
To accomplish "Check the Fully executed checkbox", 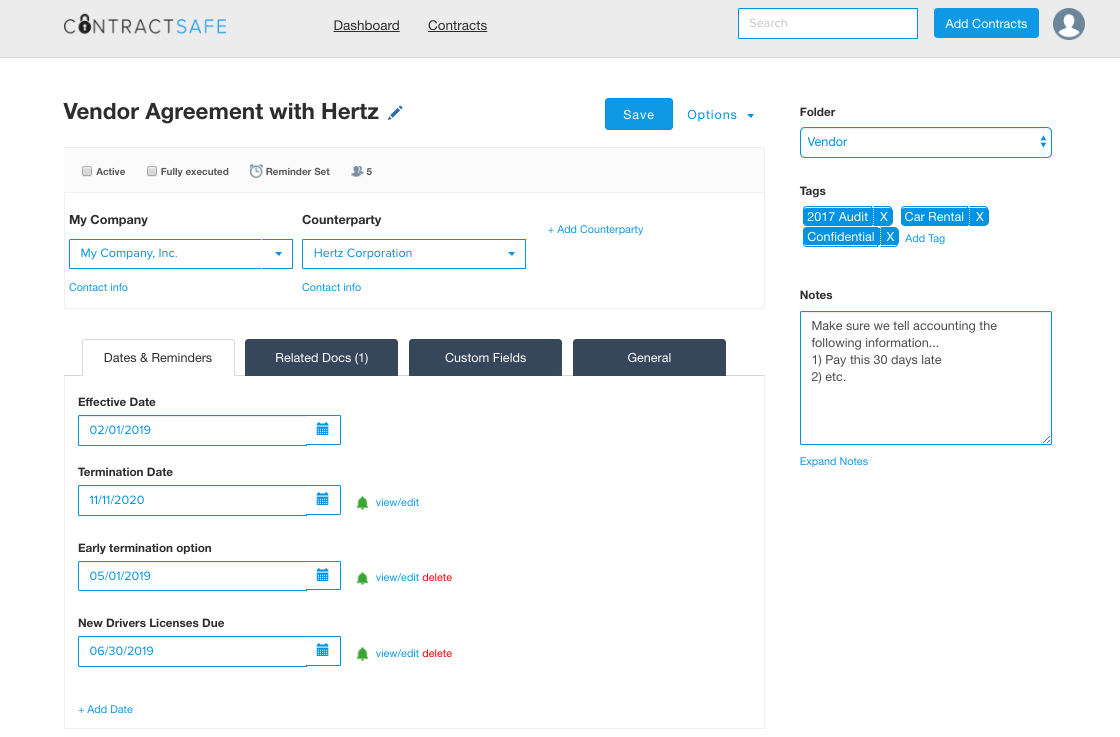I will [x=153, y=171].
